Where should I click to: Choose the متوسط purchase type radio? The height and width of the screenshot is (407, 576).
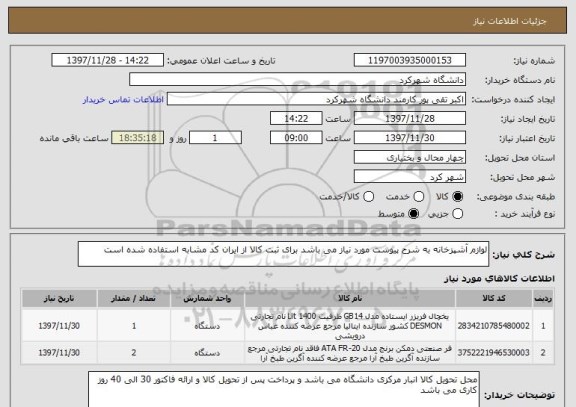414,214
